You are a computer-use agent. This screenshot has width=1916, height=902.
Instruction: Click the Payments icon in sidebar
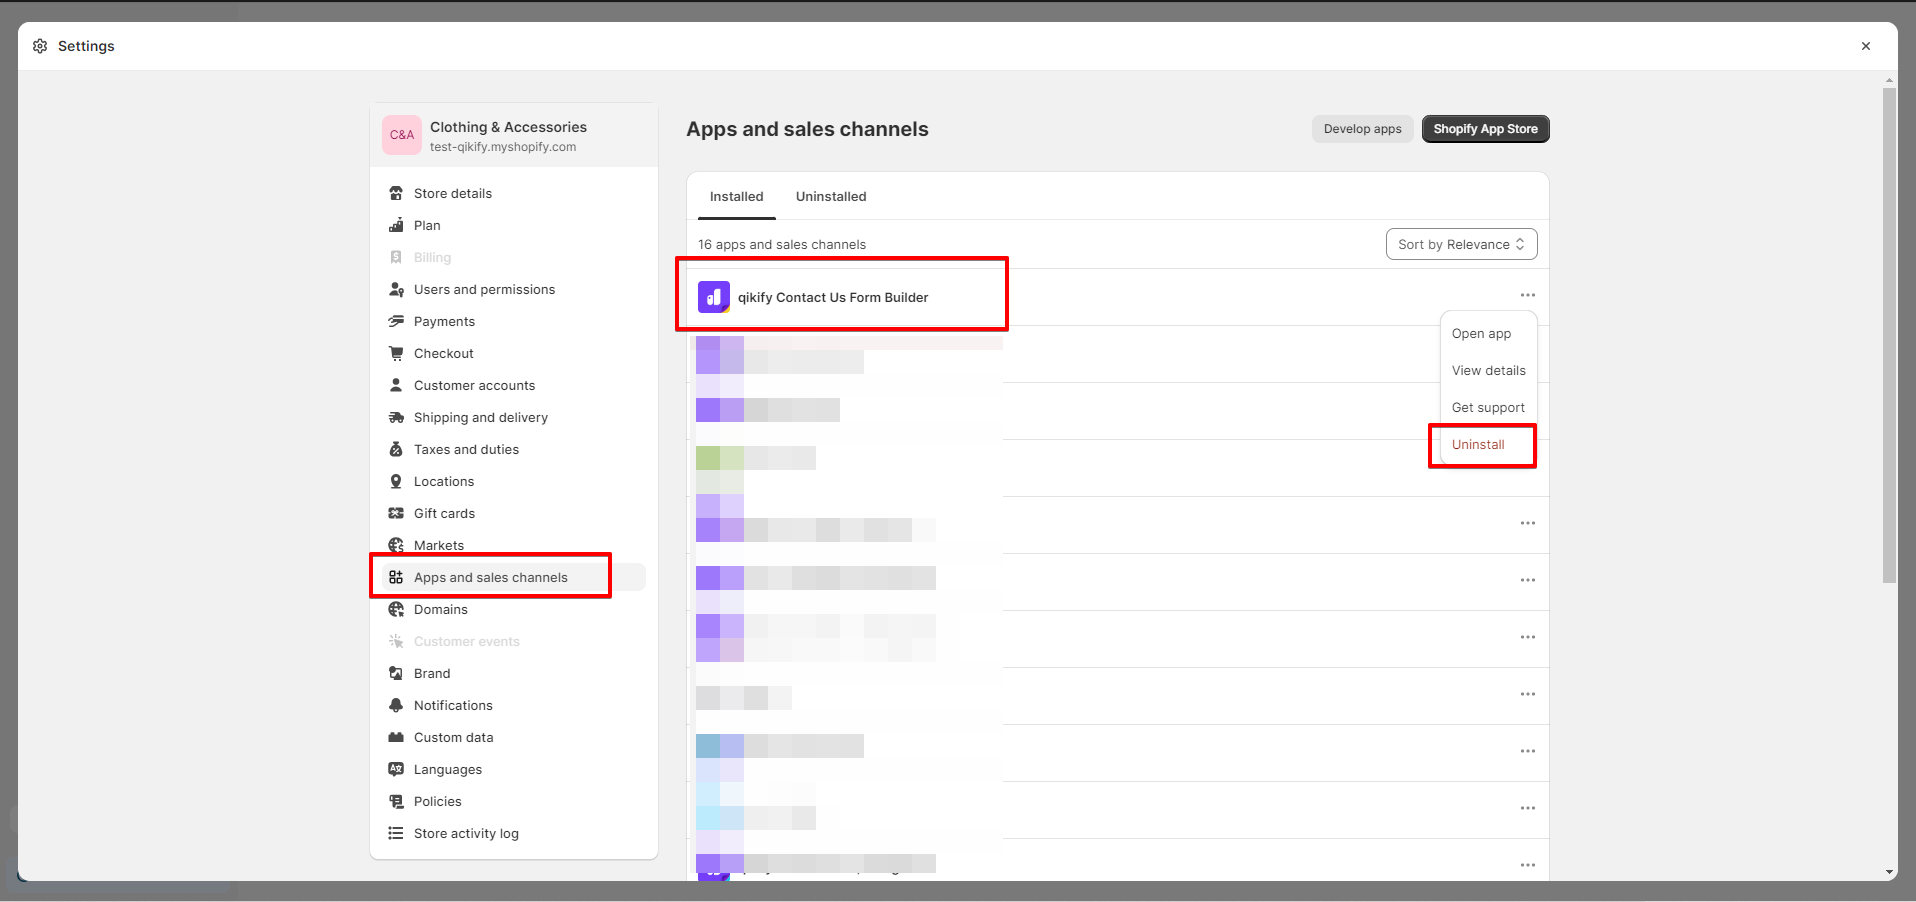tap(396, 321)
